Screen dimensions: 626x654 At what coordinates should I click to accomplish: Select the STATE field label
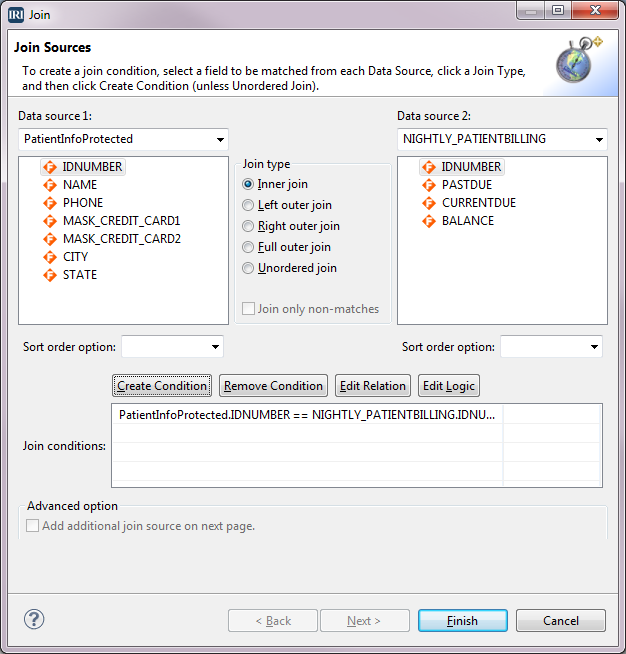tap(80, 275)
